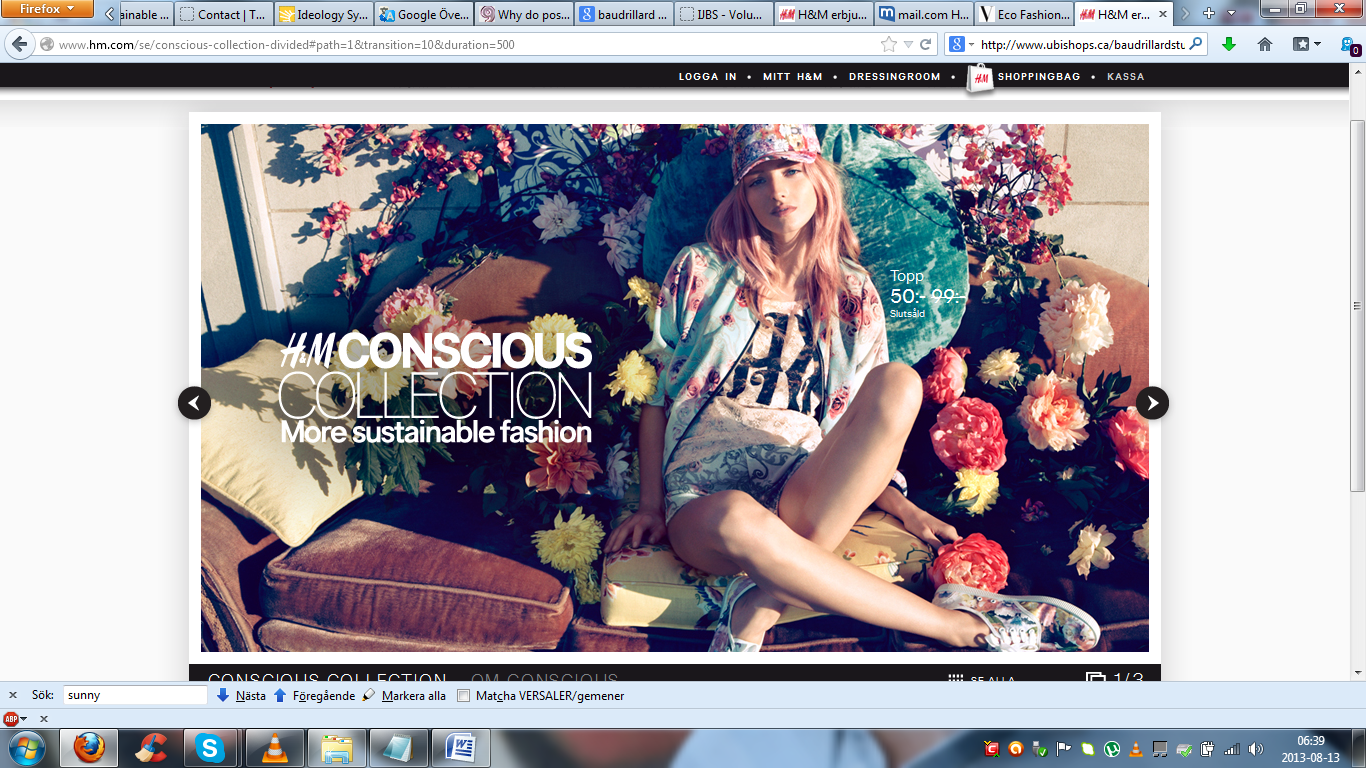Open the Firefox application menu dropdown
The width and height of the screenshot is (1366, 768).
point(47,9)
